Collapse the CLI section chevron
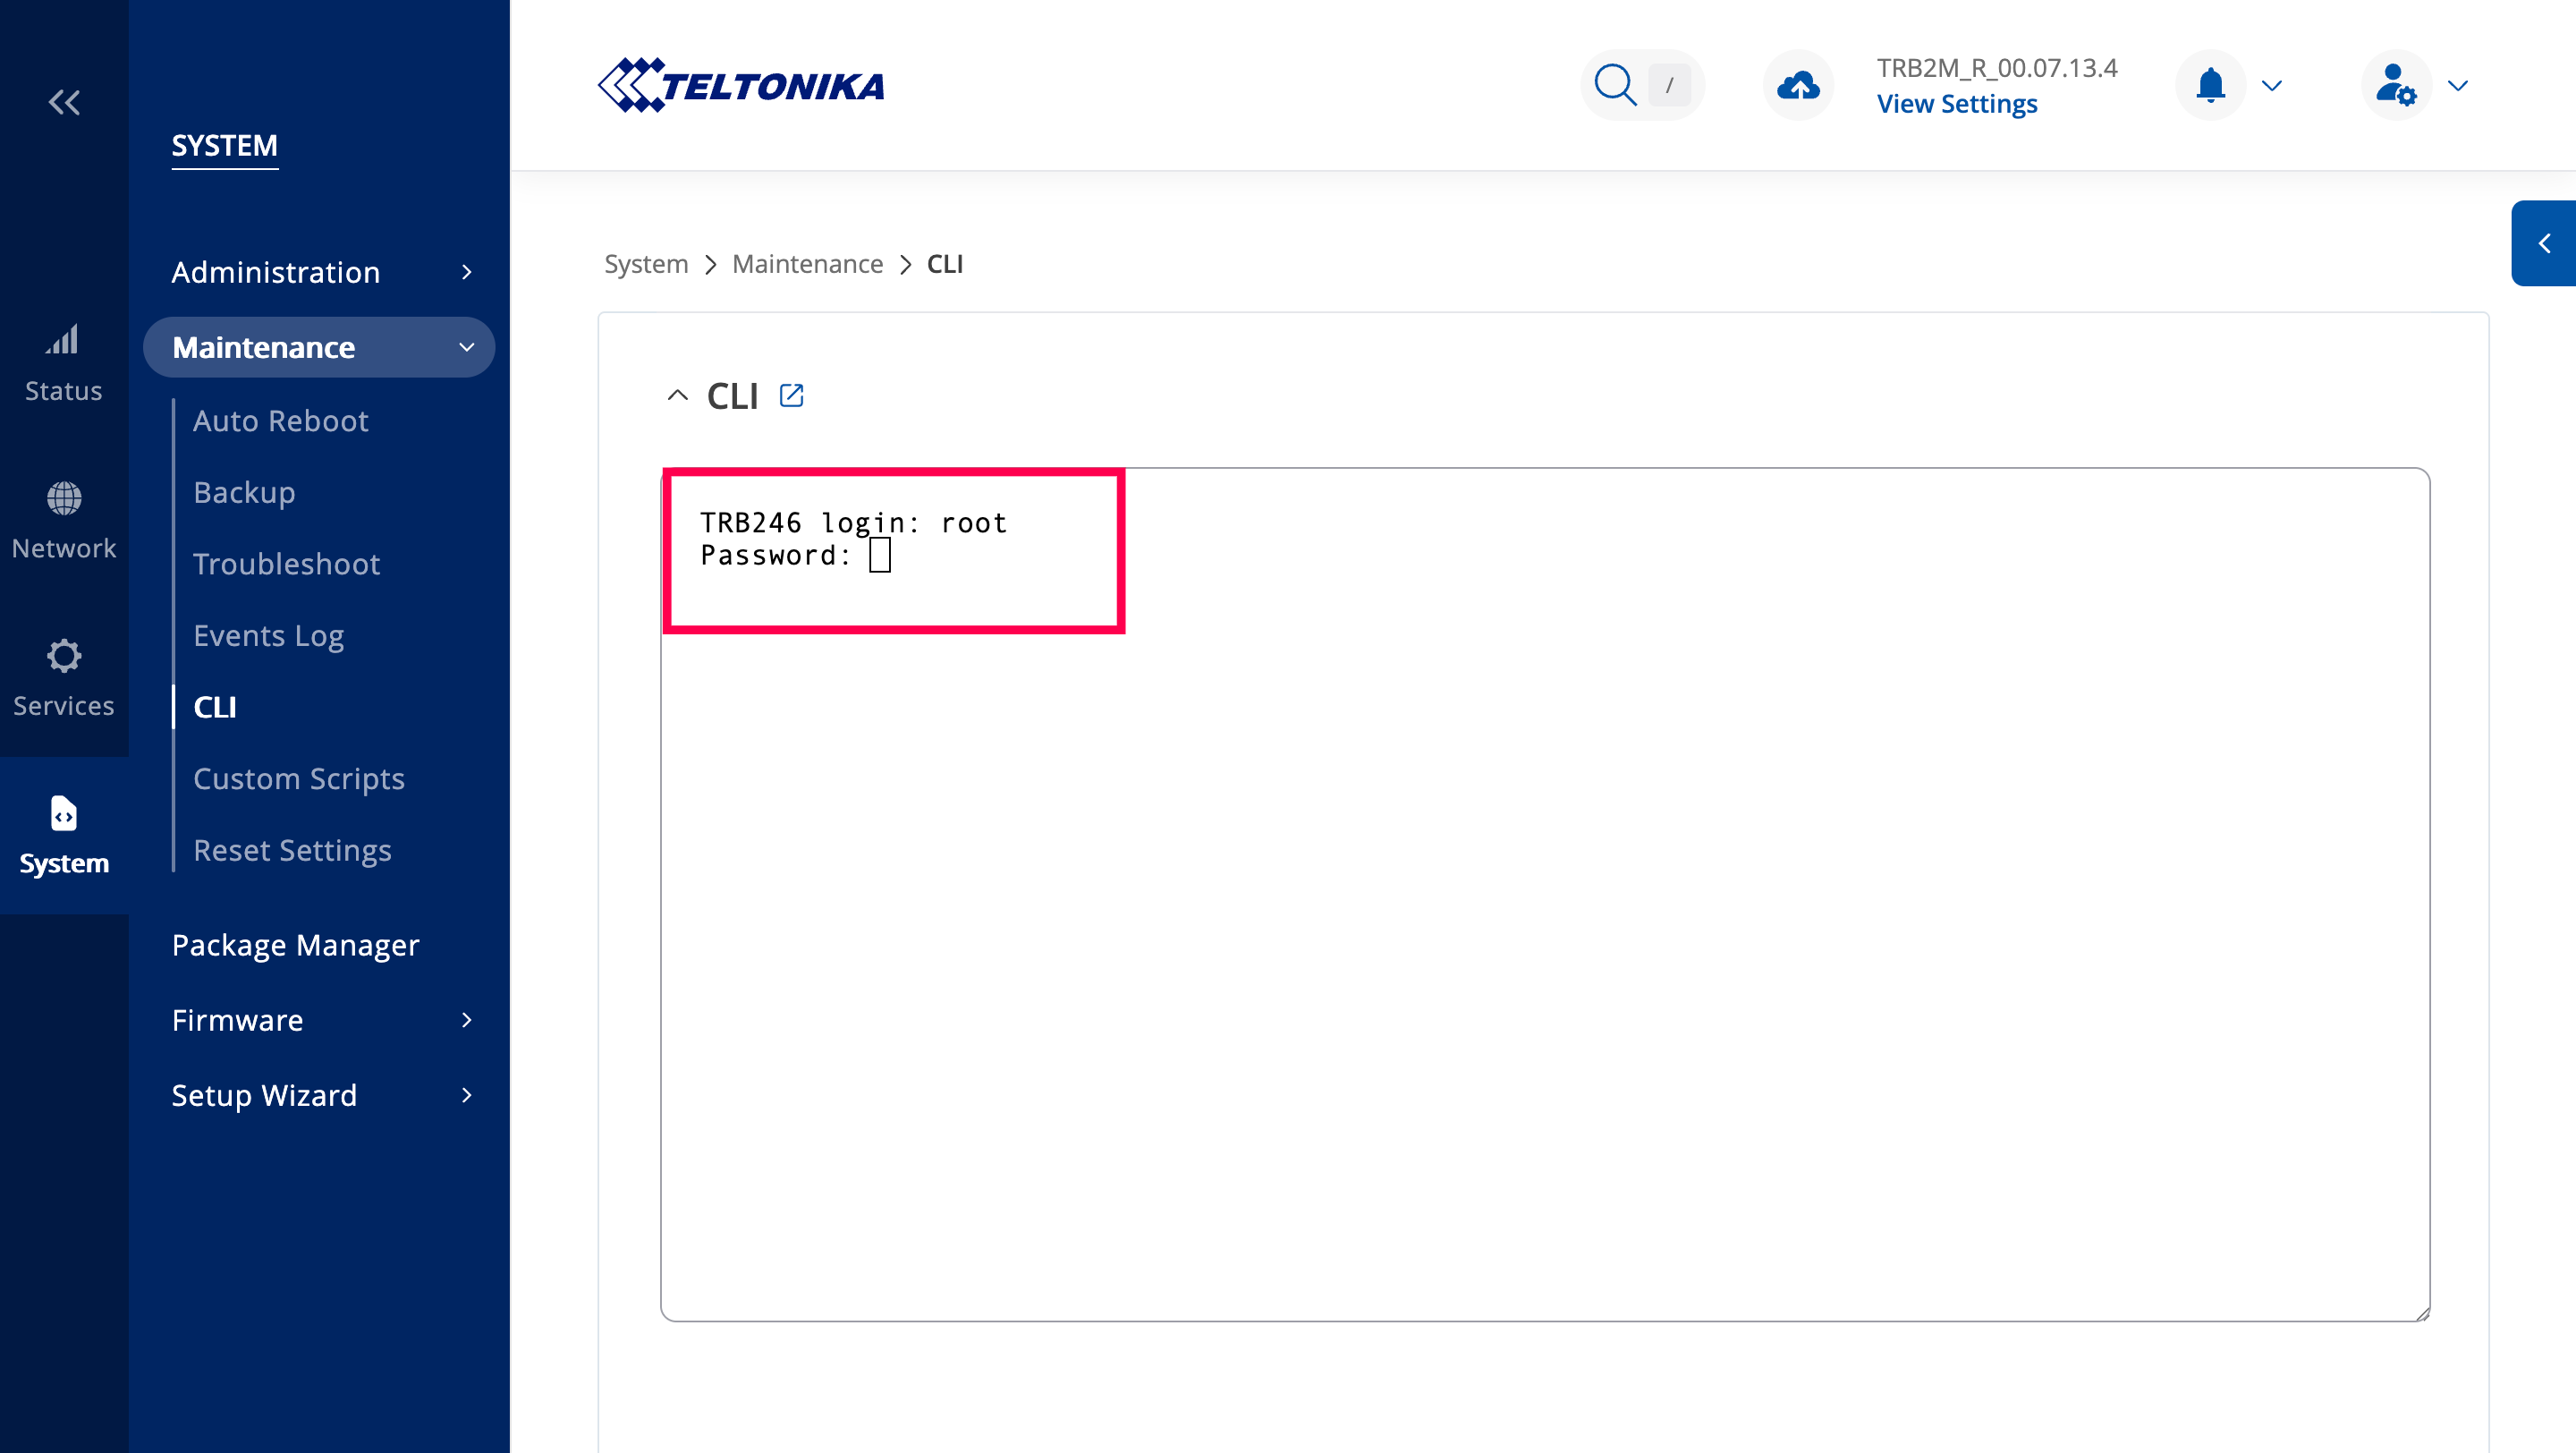2576x1453 pixels. pos(677,395)
